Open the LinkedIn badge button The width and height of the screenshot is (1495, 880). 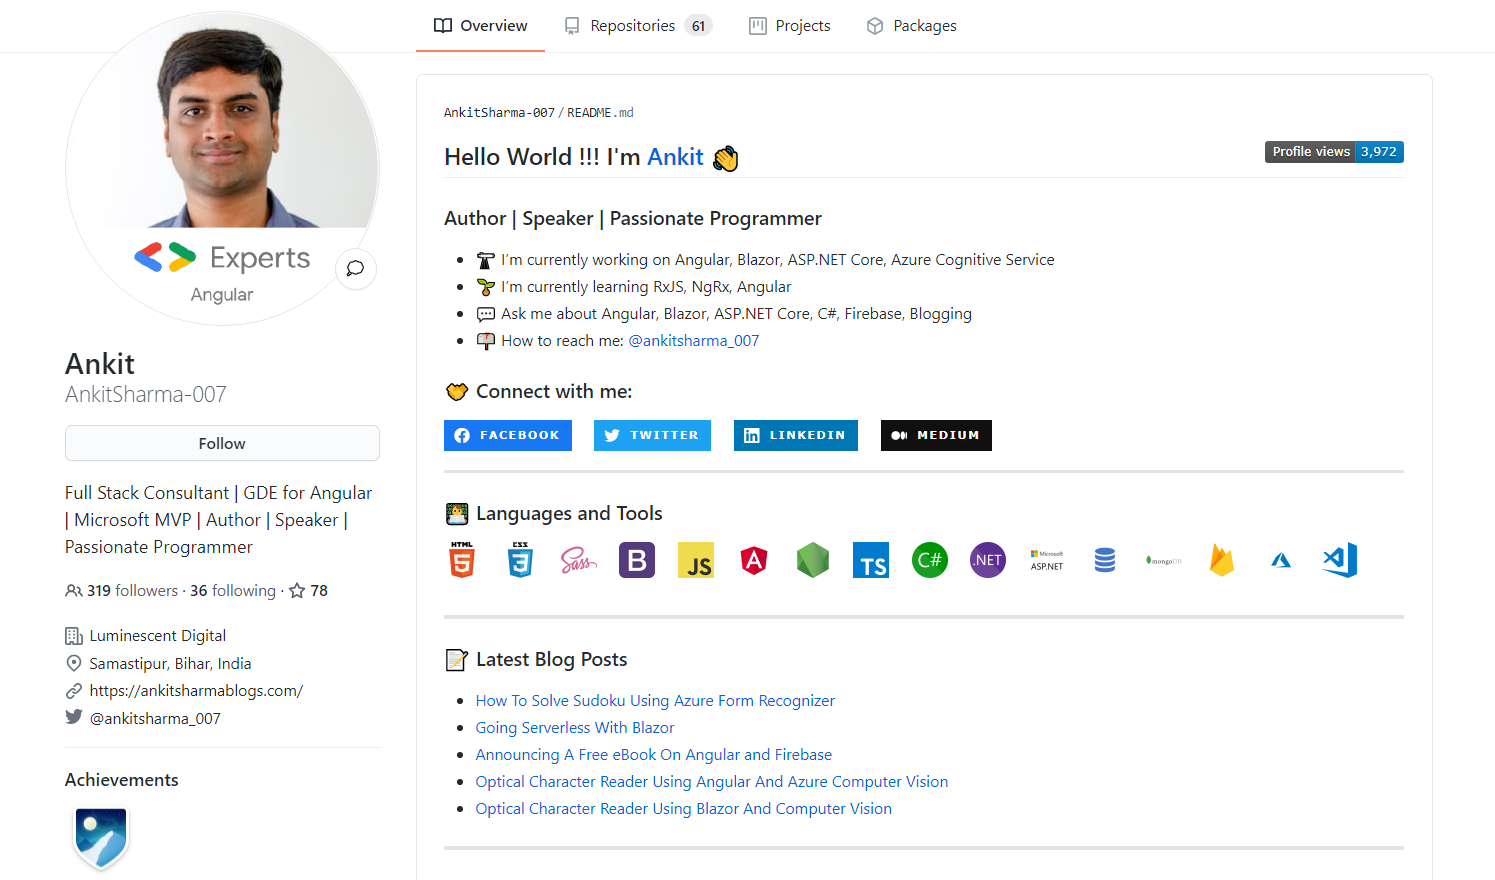[x=796, y=435]
